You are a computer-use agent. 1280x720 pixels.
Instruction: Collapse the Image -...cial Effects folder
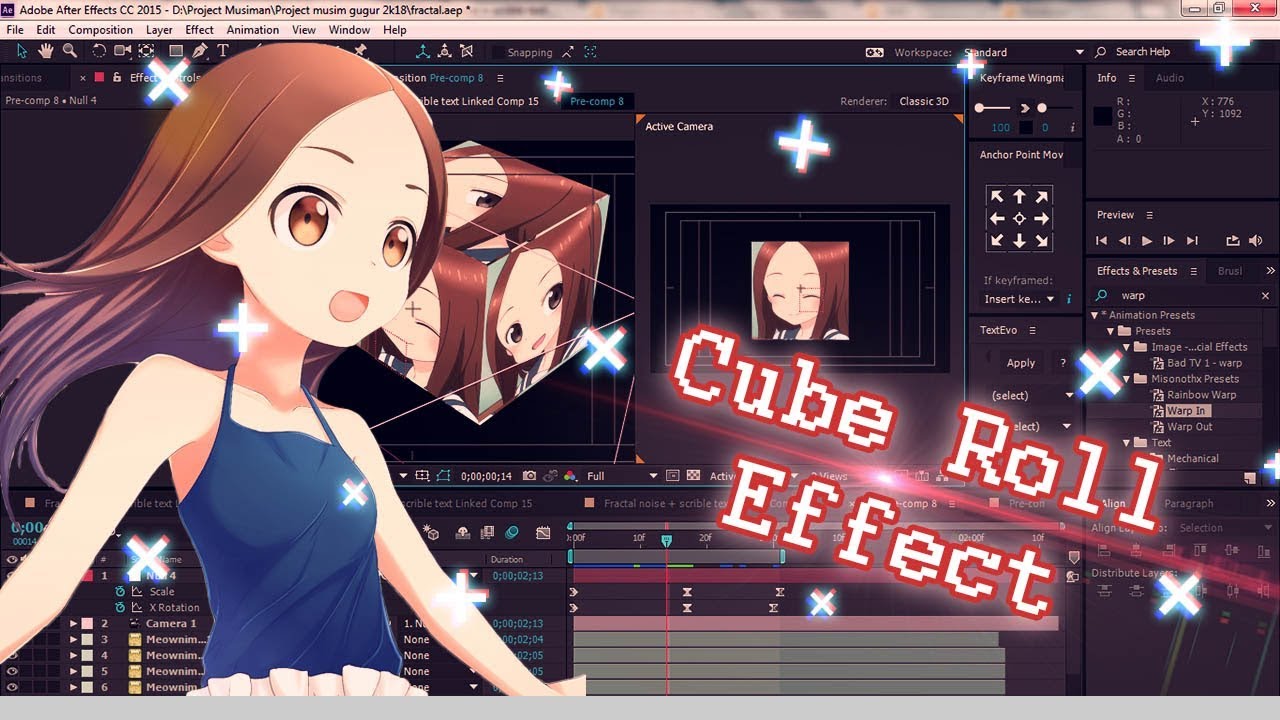coord(1127,347)
